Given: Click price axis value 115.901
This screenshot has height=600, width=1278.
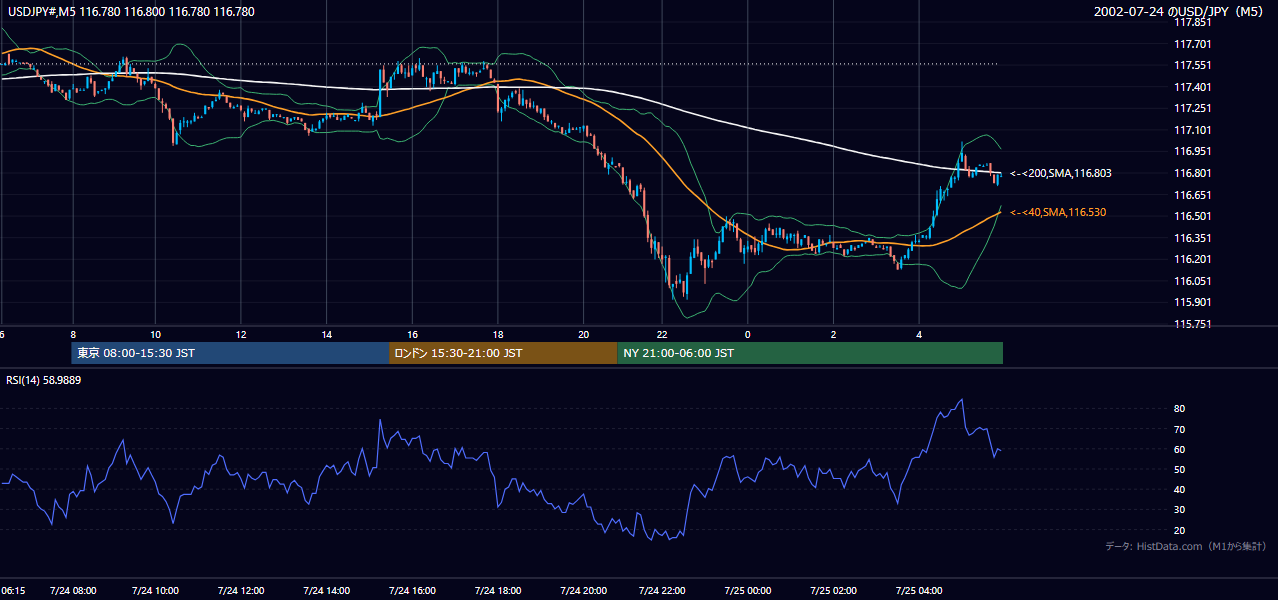Looking at the screenshot, I should pyautogui.click(x=1194, y=302).
